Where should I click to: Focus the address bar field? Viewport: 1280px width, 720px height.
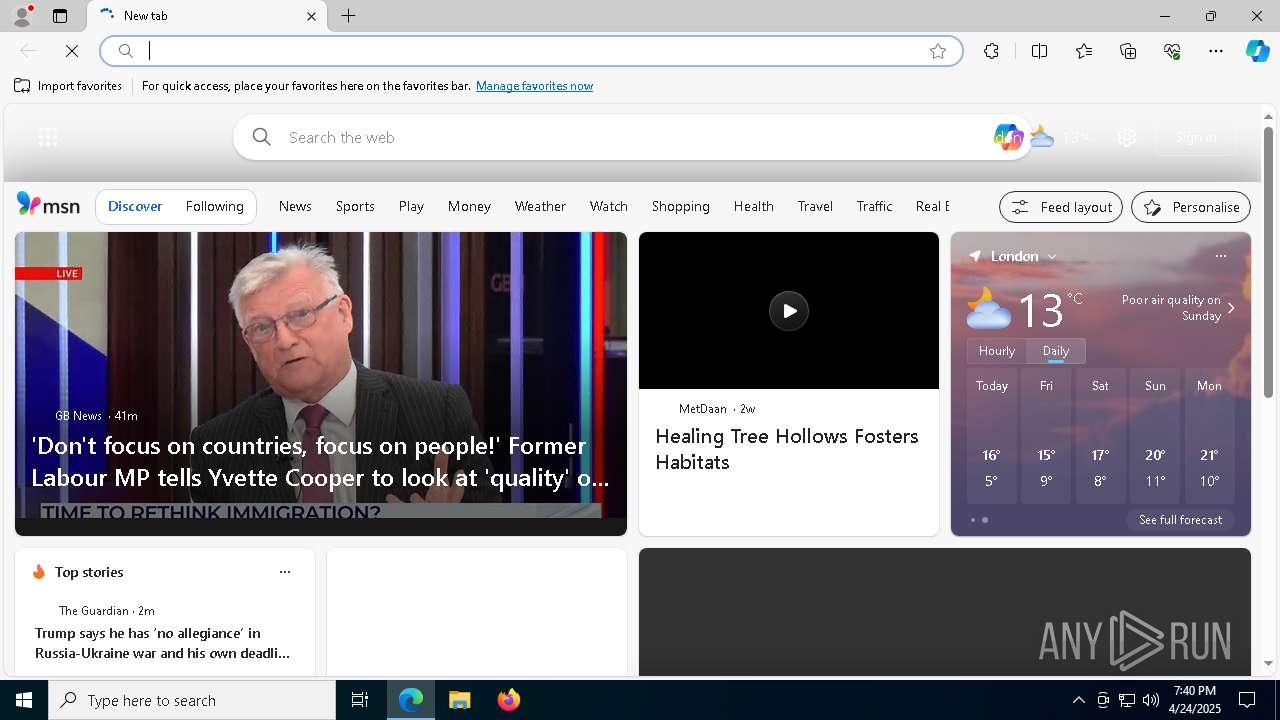pos(530,51)
